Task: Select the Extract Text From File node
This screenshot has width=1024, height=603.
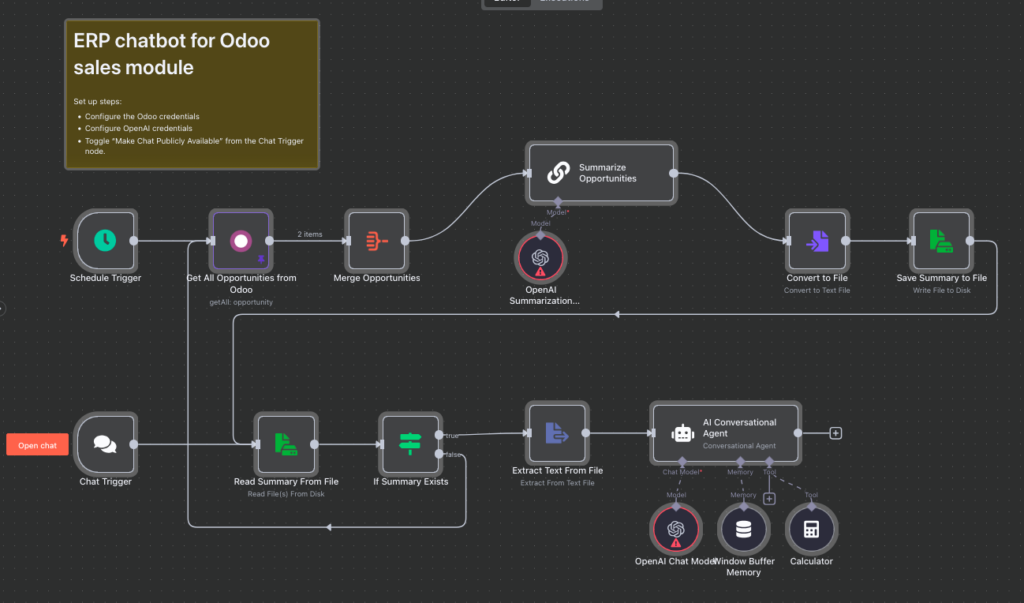Action: pos(557,433)
